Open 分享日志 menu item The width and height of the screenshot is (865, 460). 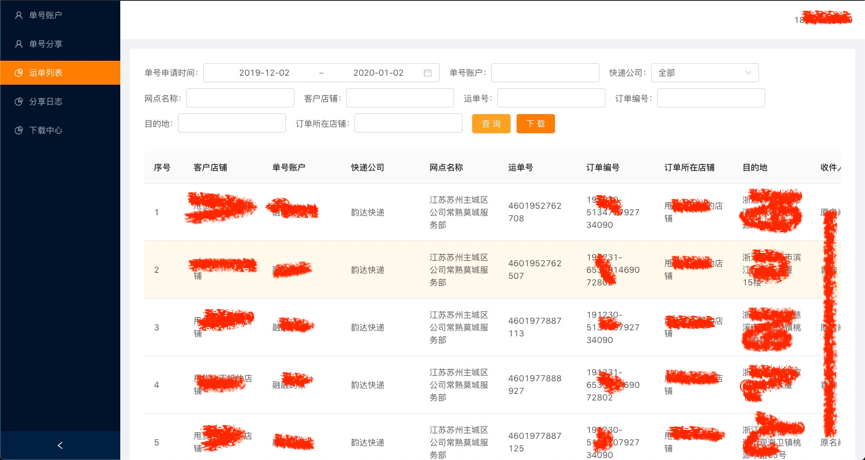click(x=46, y=102)
